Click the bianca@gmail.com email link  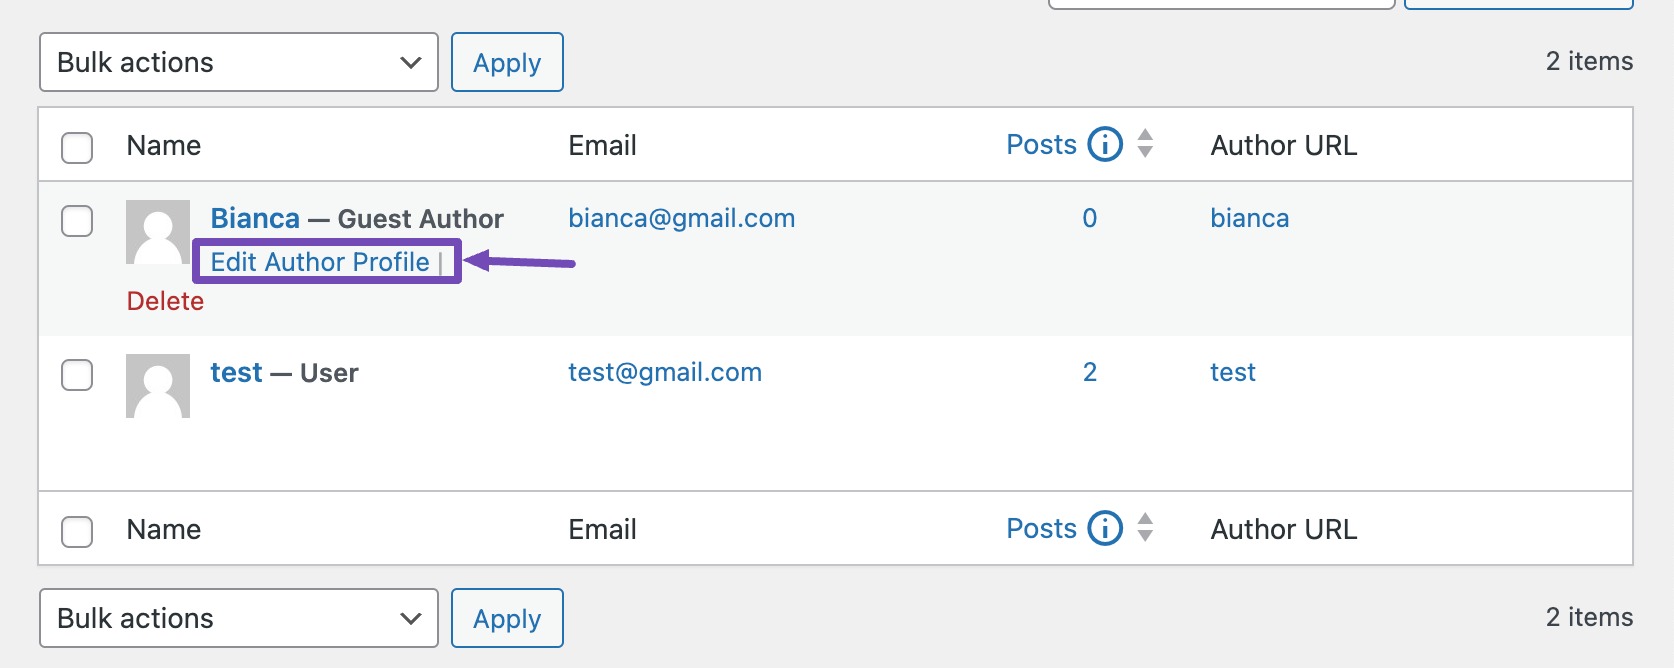click(682, 218)
